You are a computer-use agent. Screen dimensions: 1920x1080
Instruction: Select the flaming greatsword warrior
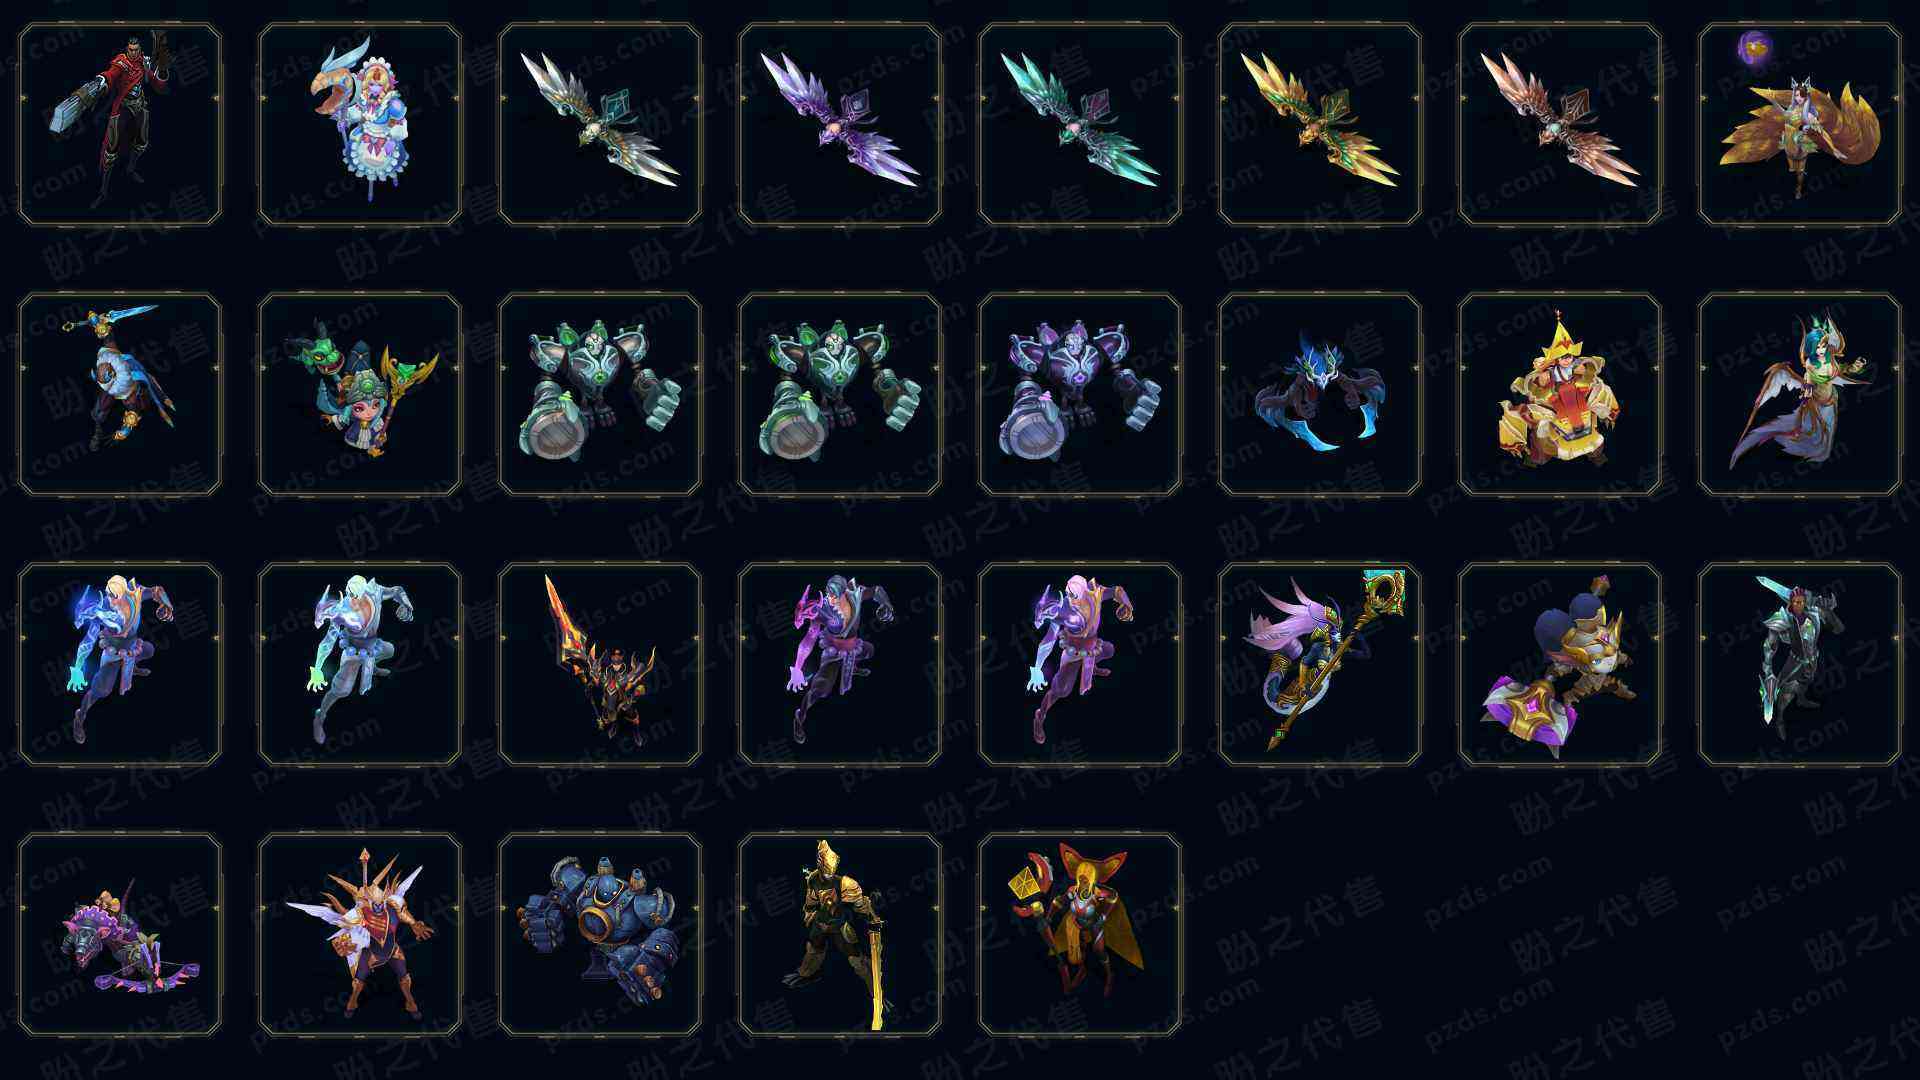[600, 664]
